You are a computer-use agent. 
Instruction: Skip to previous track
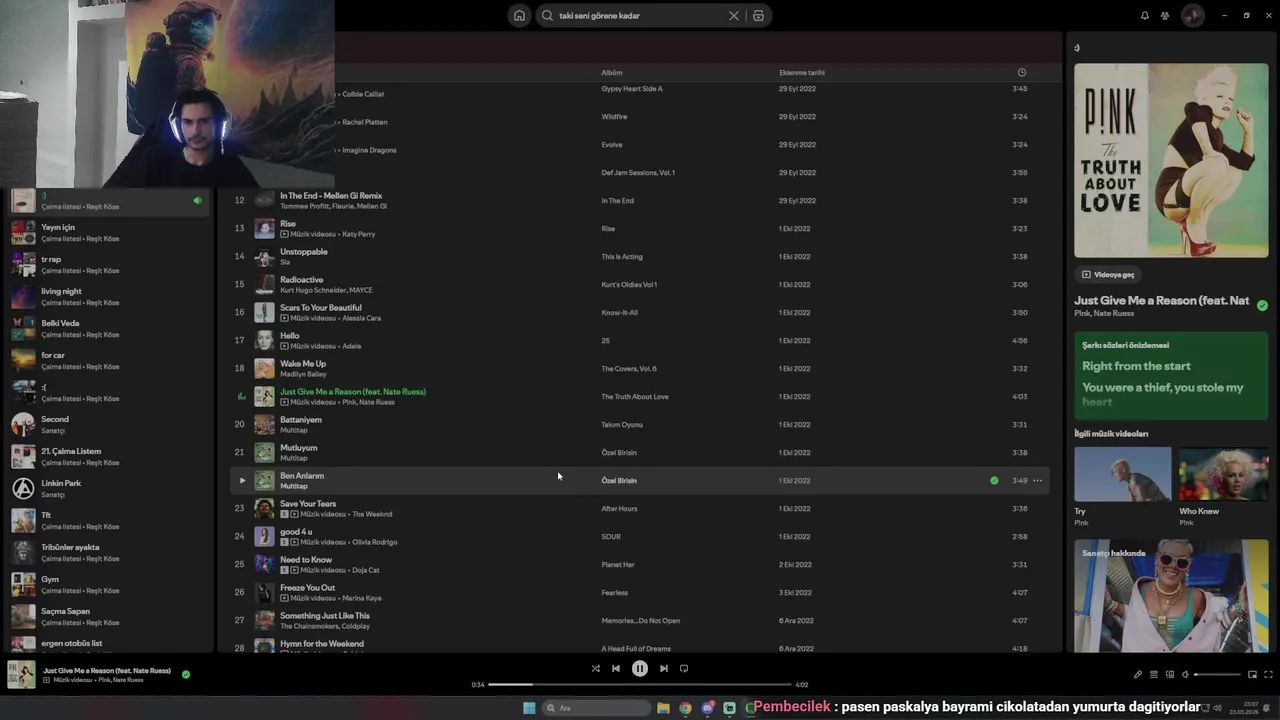[616, 669]
